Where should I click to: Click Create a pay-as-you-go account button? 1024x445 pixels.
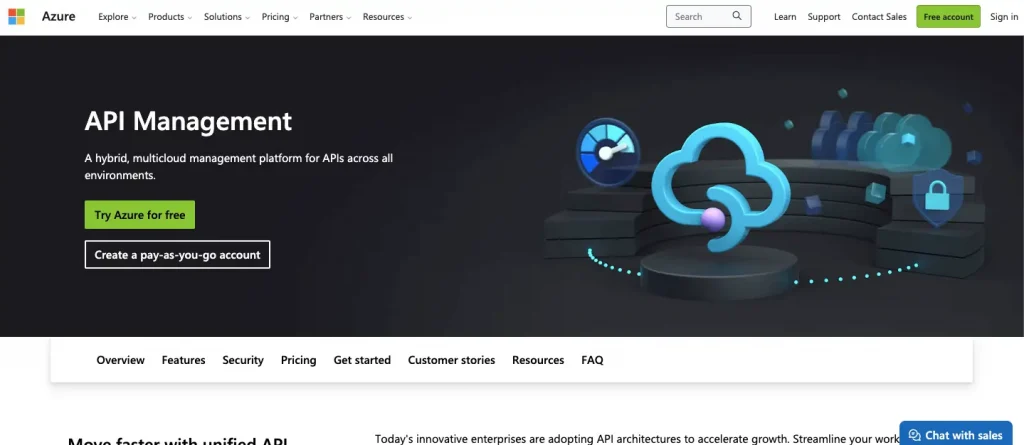pos(177,255)
